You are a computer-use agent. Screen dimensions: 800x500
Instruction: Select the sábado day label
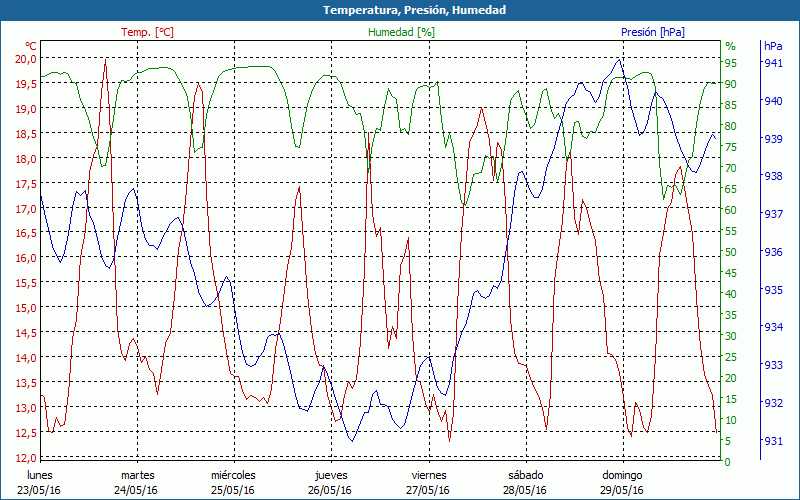(x=525, y=475)
